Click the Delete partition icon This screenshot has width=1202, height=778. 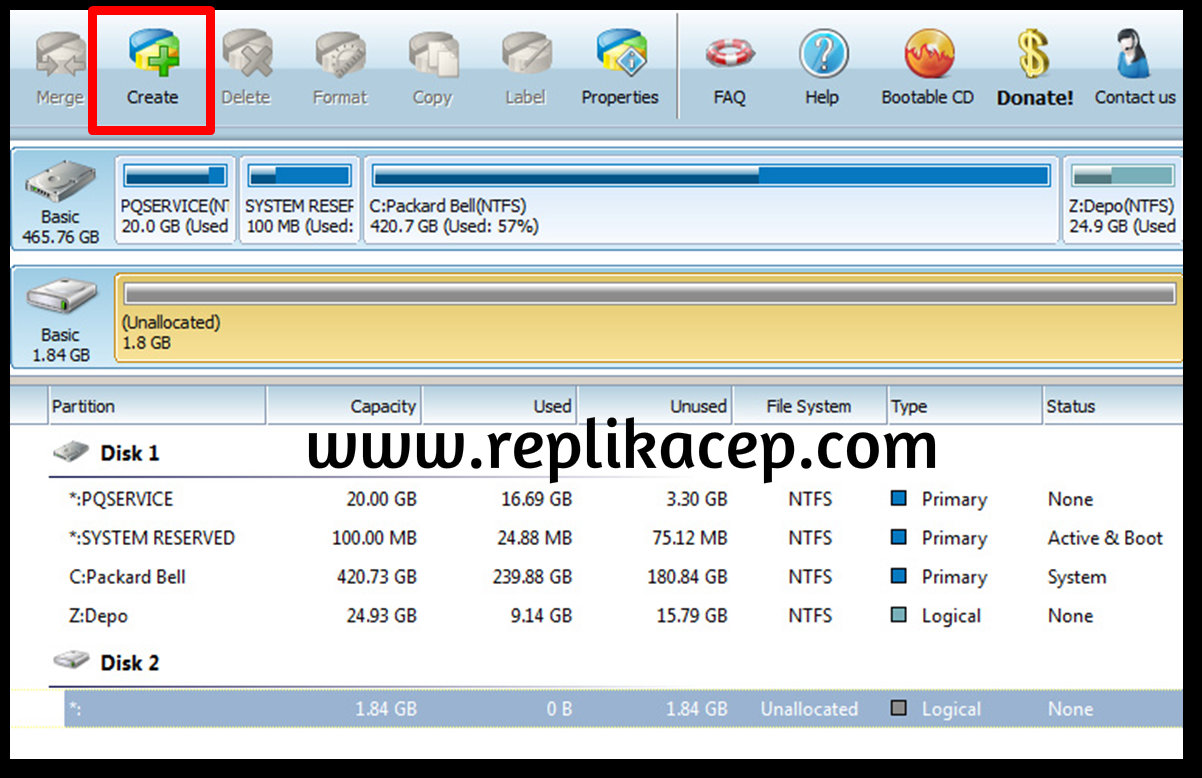(246, 66)
